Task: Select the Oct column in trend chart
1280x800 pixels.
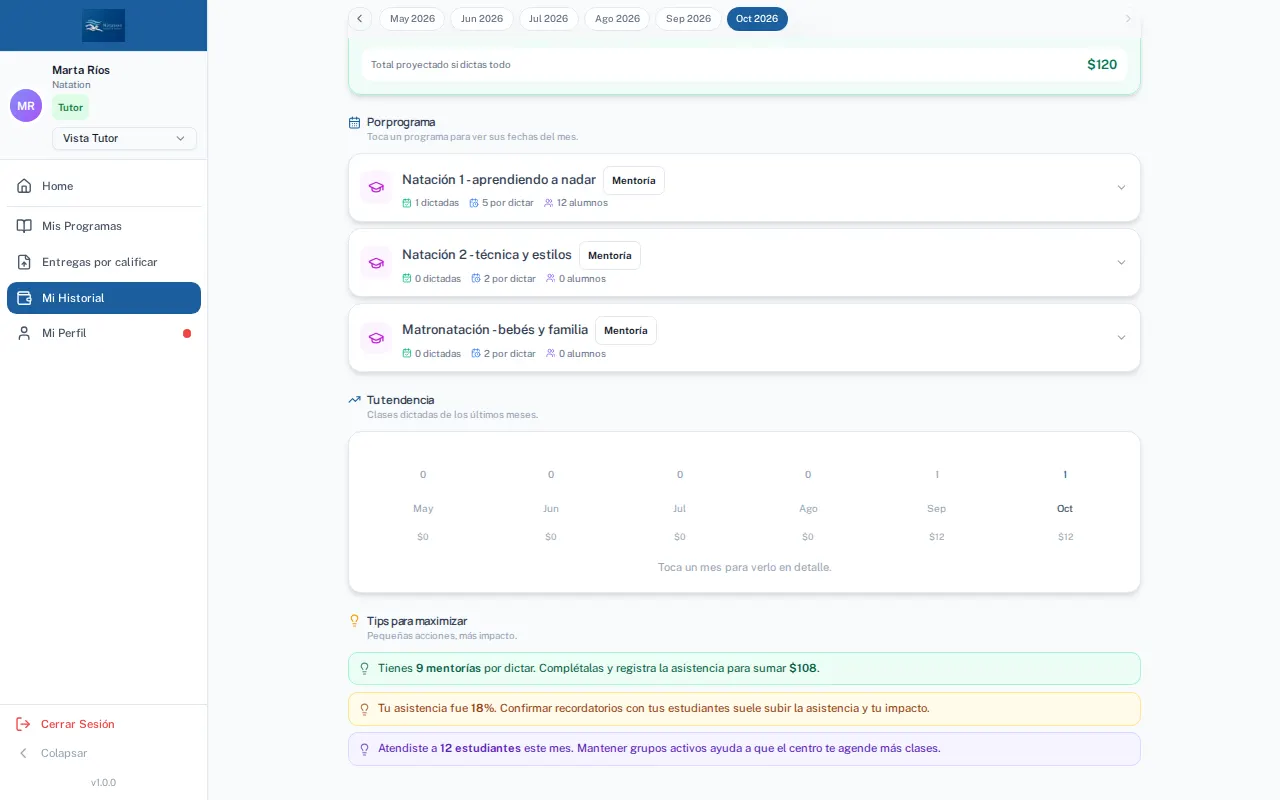Action: [1065, 505]
